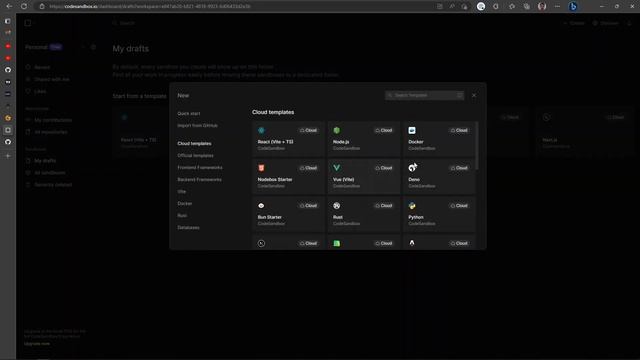This screenshot has width=640, height=360.
Task: Click the Cloud badge on the Docker card
Action: tap(459, 130)
